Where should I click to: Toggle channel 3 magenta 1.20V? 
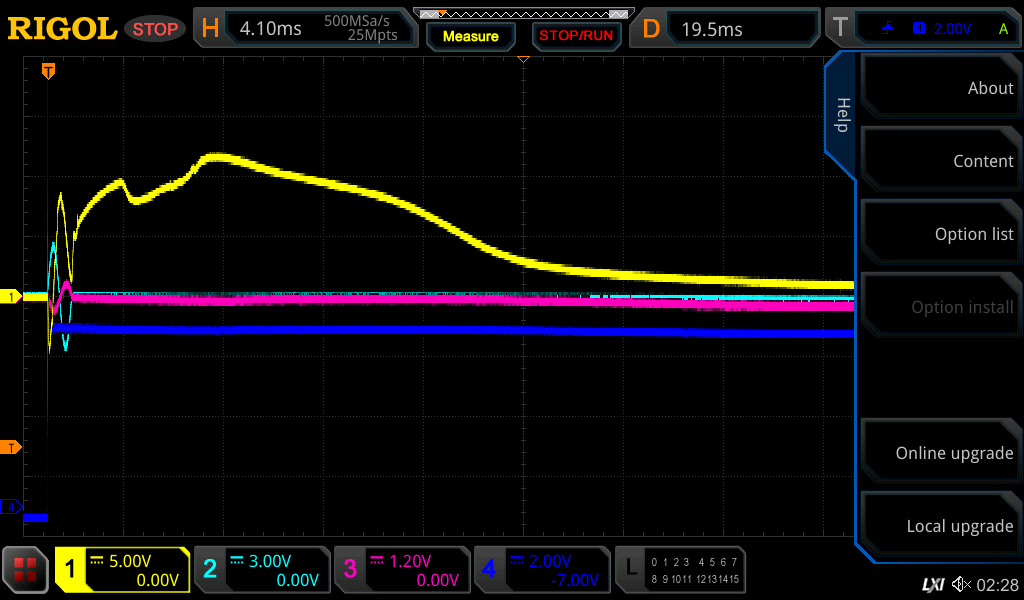coord(402,570)
